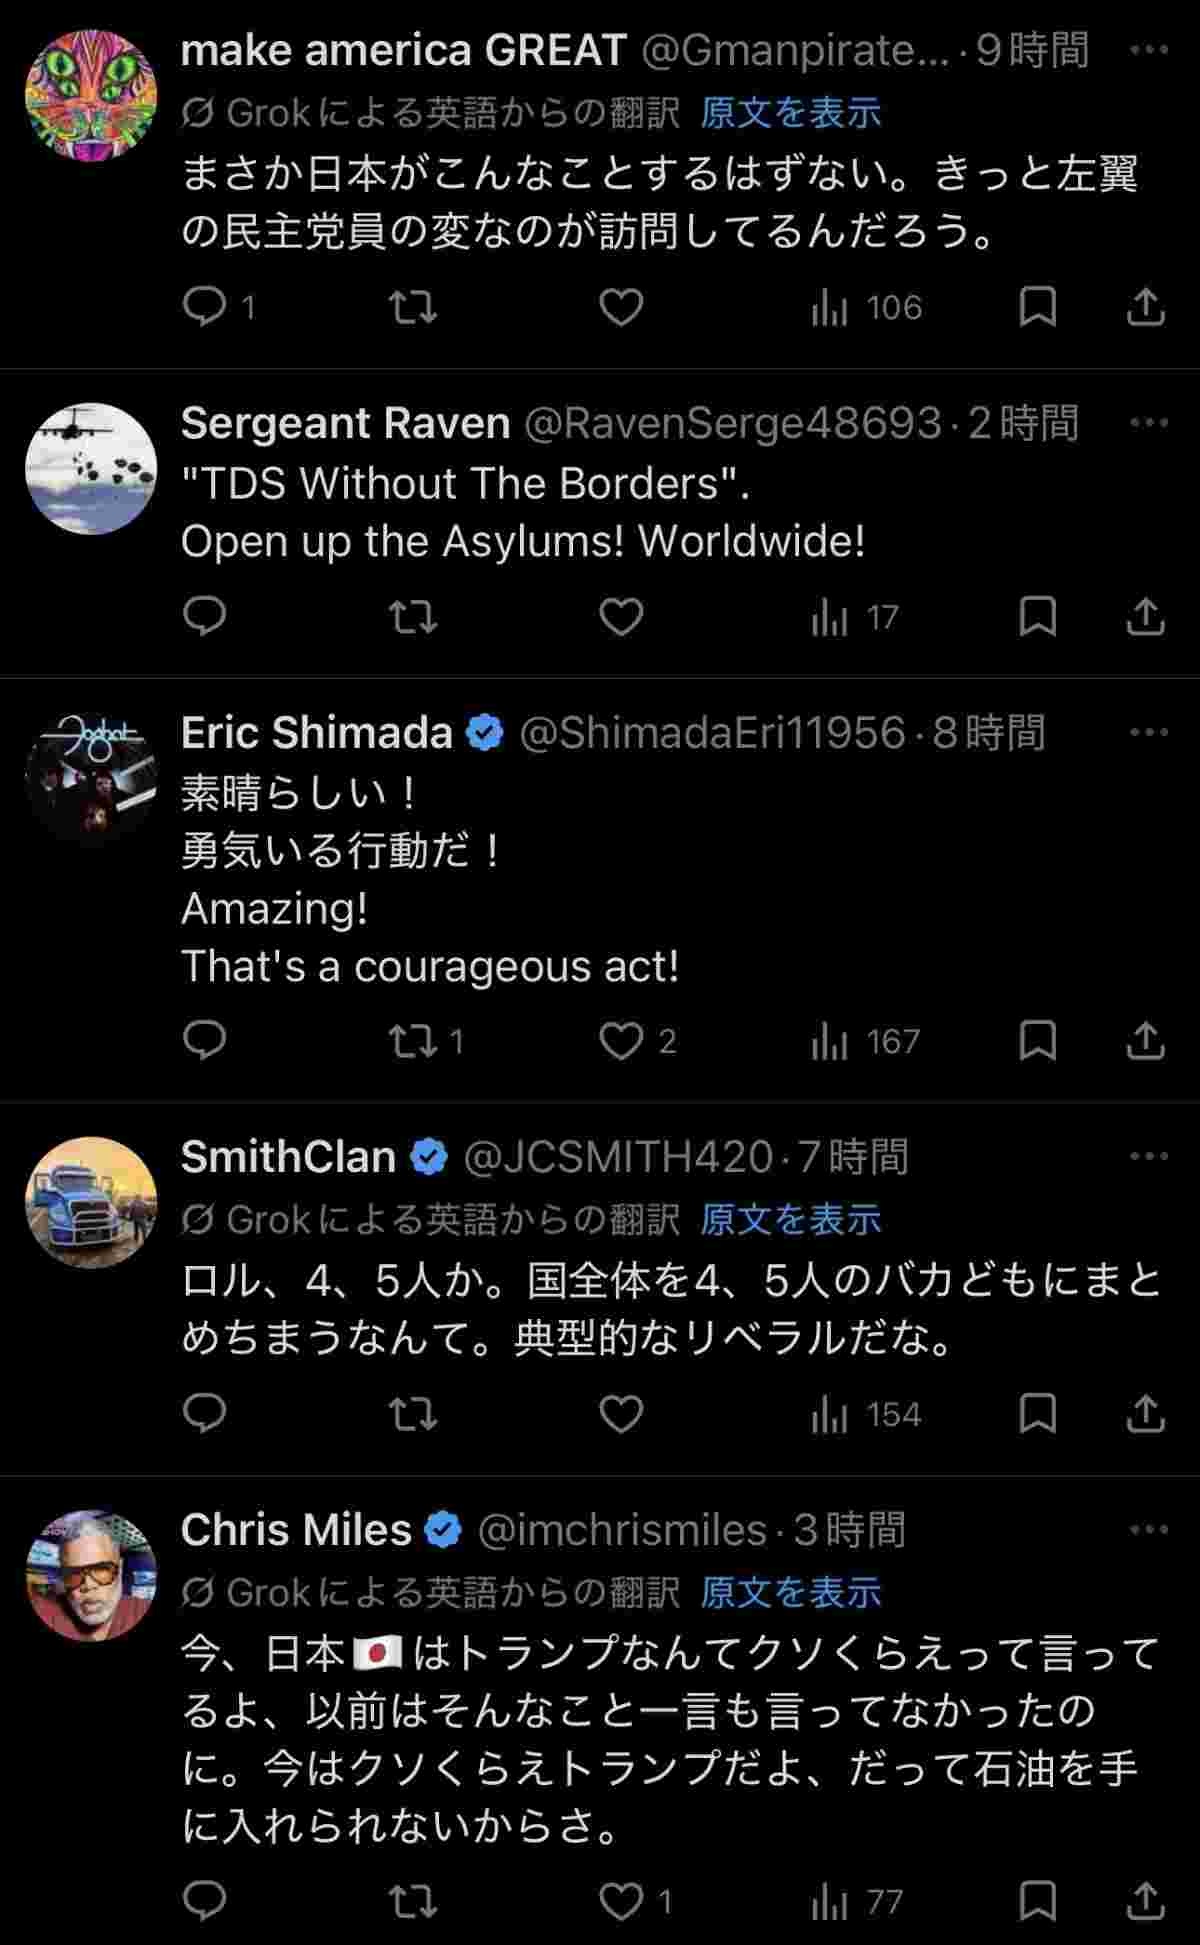
Task: Bookmark SmithClan's post
Action: tap(1037, 1414)
